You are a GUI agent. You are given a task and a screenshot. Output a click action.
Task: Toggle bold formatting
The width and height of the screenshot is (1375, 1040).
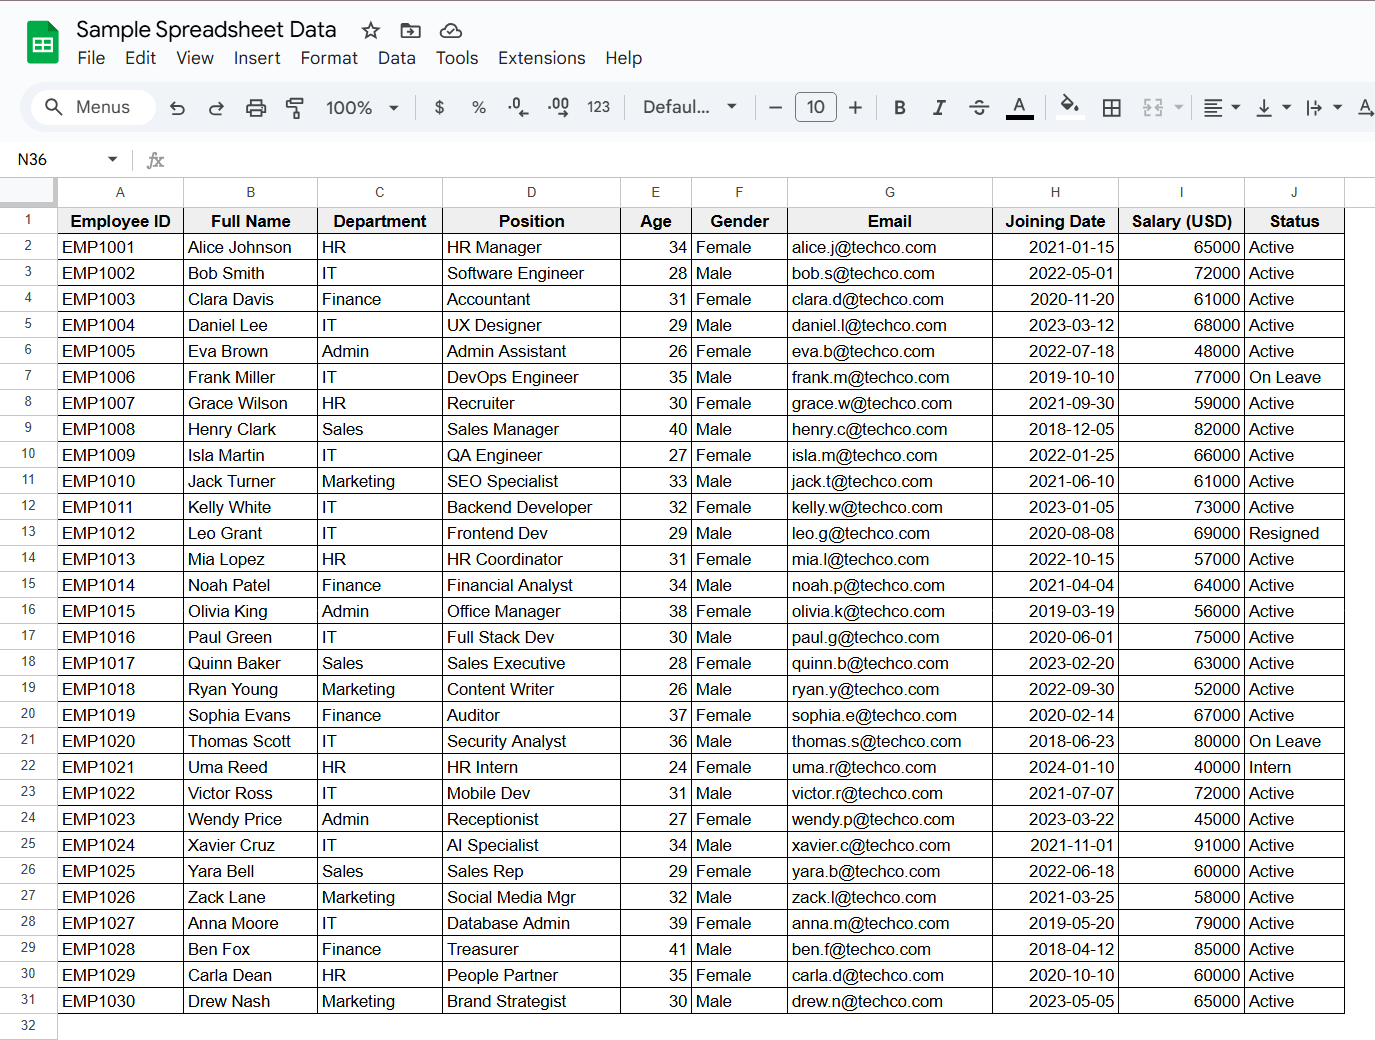coord(899,107)
